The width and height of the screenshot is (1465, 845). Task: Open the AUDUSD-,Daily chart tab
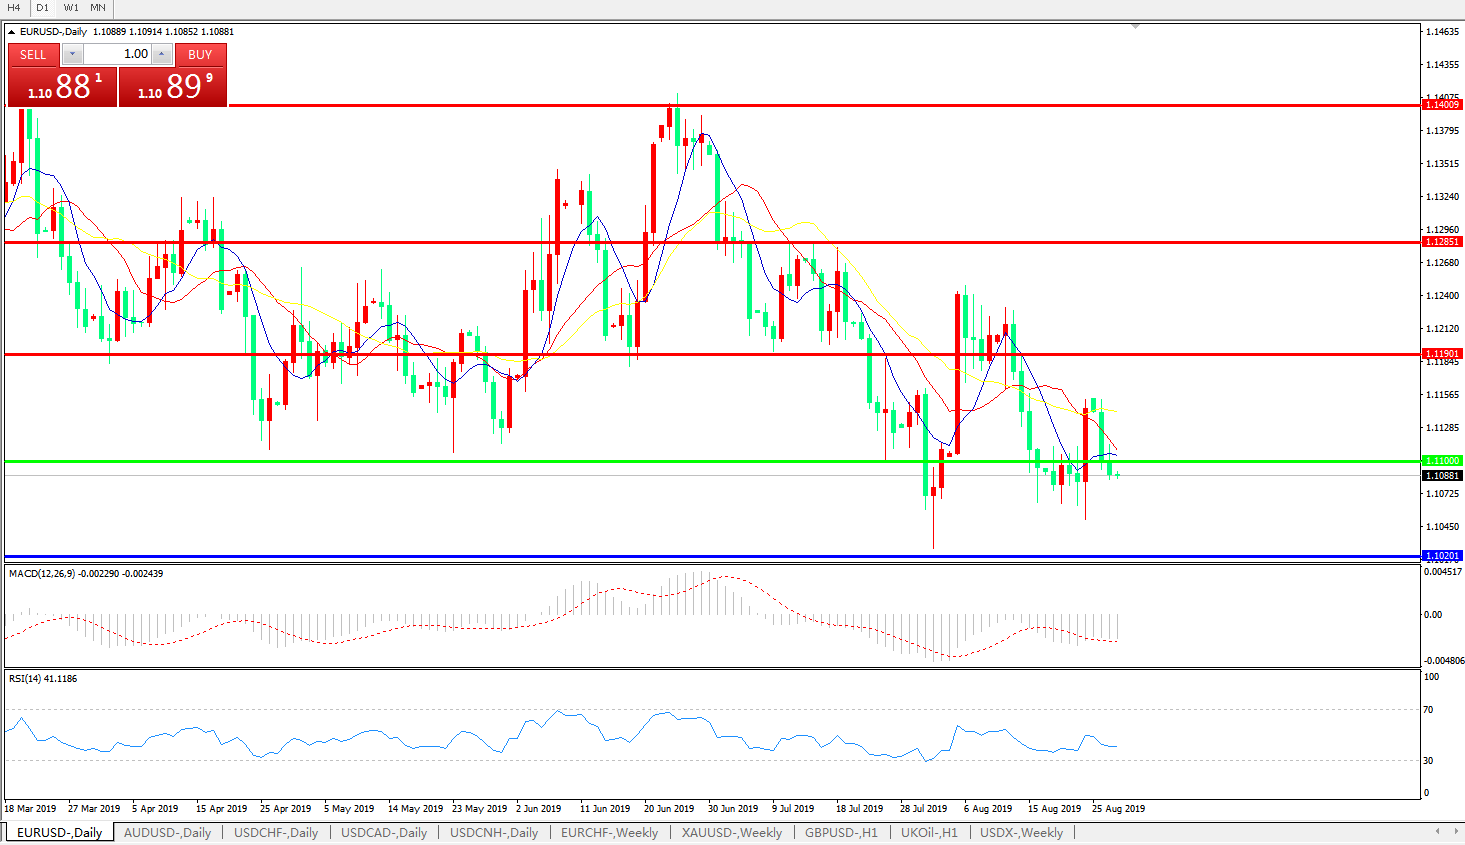[x=167, y=832]
